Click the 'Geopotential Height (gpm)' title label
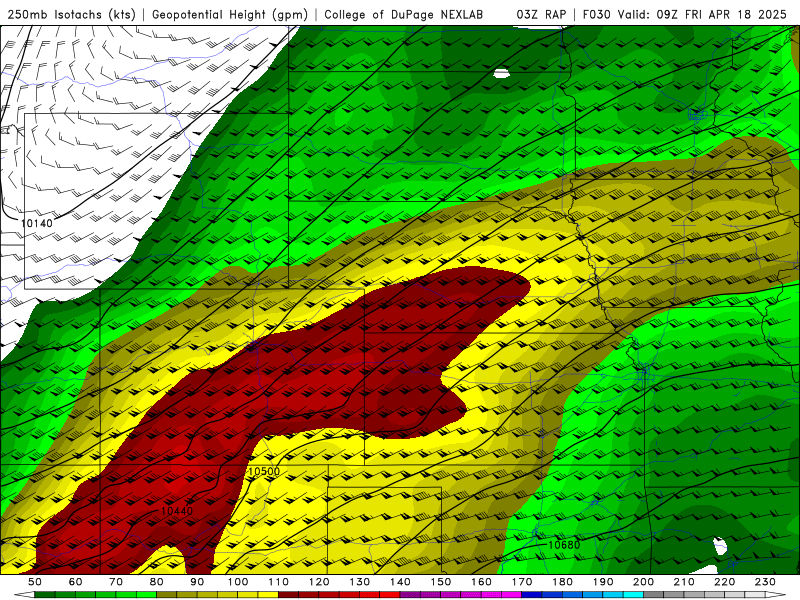Image resolution: width=800 pixels, height=600 pixels. tap(230, 14)
